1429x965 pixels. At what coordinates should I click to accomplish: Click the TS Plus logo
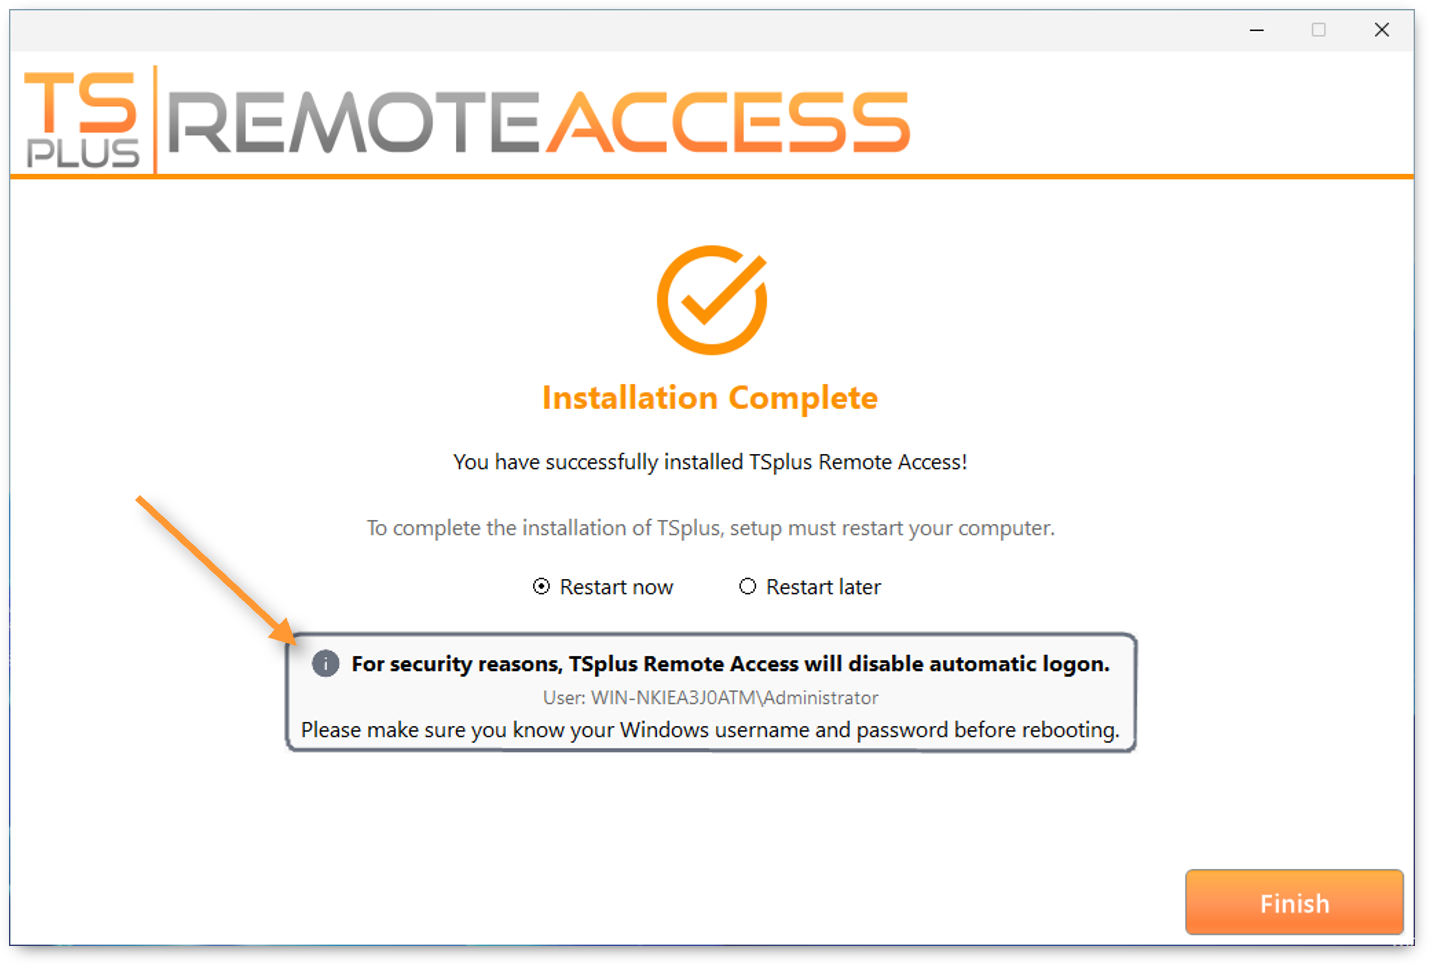82,119
